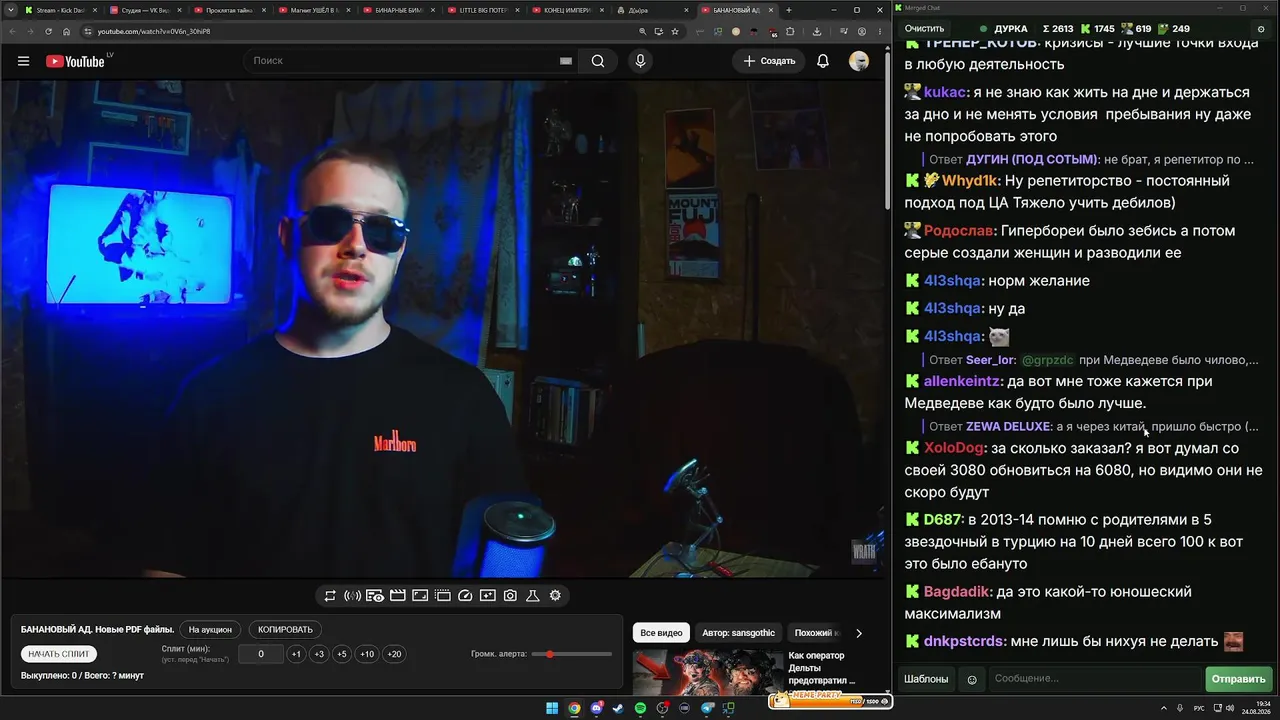This screenshot has width=1280, height=720.
Task: Click username XoloDog in chat
Action: (x=954, y=448)
